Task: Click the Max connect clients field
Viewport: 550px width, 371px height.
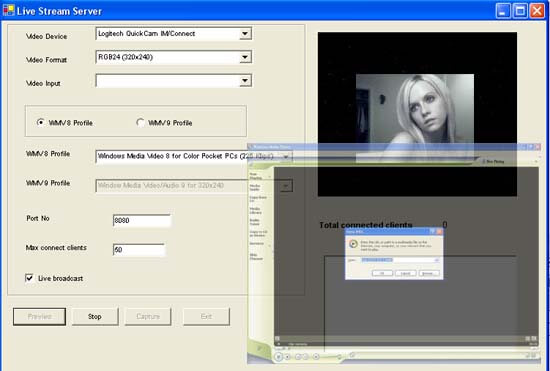Action: click(139, 250)
